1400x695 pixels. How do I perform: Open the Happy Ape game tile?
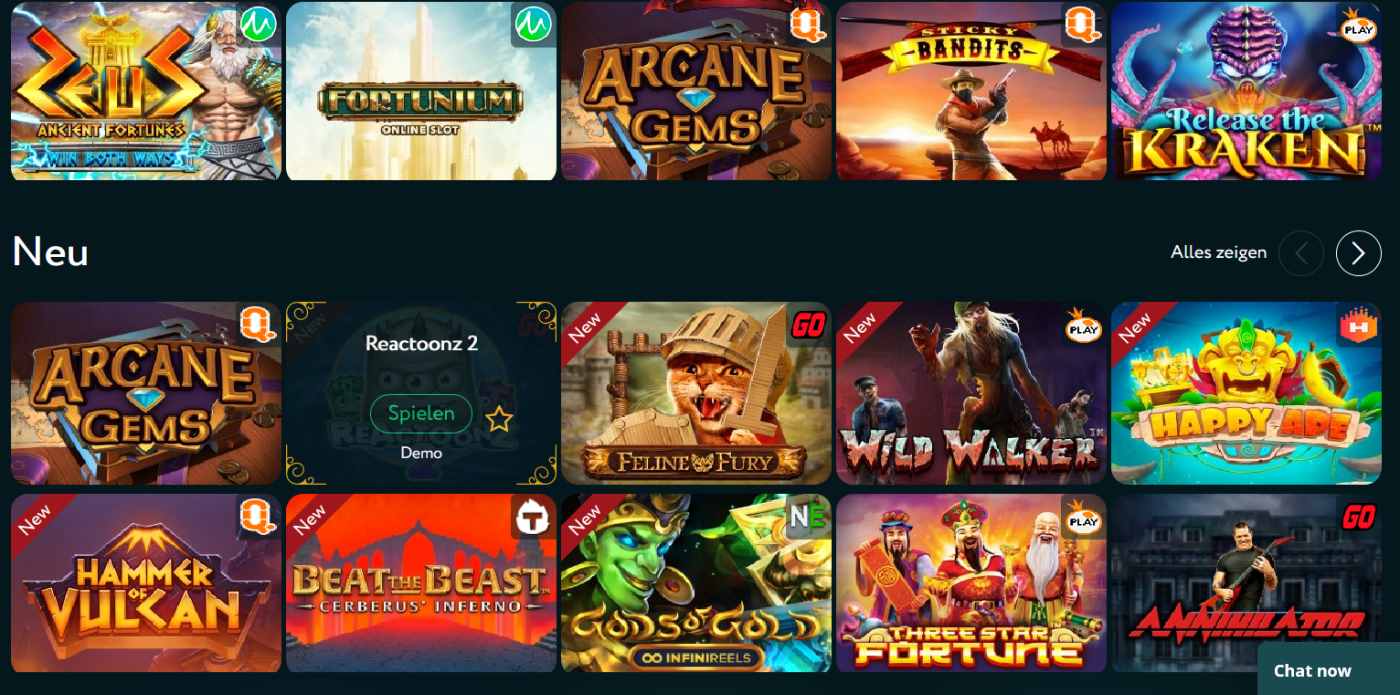(x=1246, y=393)
